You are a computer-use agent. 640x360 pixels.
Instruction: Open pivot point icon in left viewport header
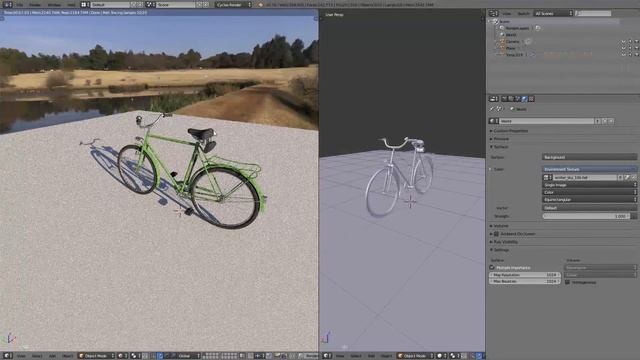tap(136, 356)
